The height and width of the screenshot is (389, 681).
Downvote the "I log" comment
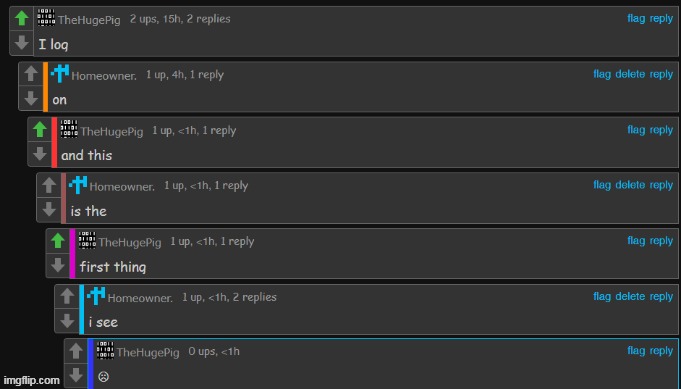tap(21, 43)
